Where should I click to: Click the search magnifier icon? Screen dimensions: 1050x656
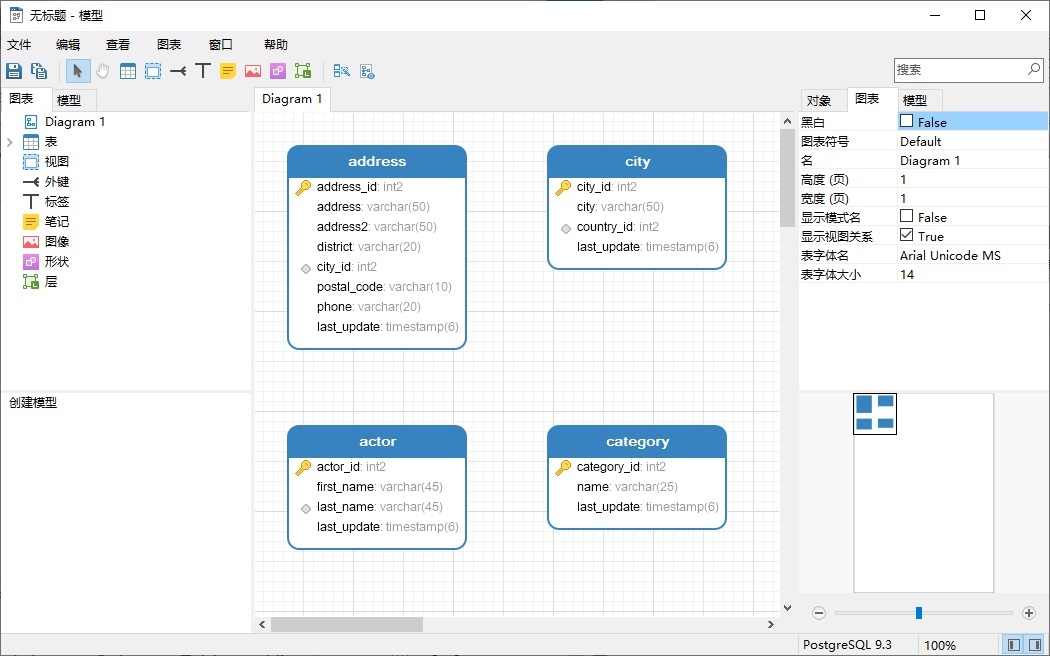click(1034, 69)
